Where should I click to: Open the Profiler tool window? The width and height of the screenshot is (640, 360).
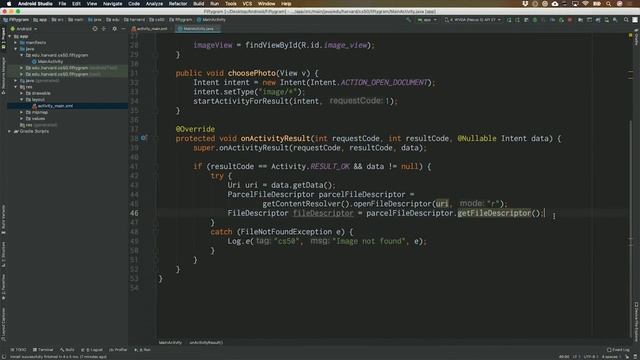click(118, 350)
